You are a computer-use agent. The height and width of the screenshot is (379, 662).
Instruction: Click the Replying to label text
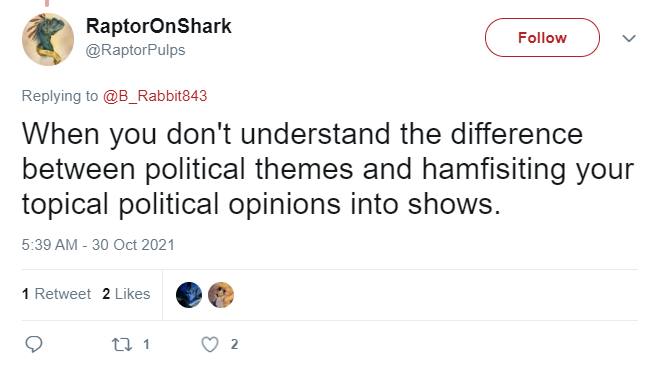tap(60, 96)
